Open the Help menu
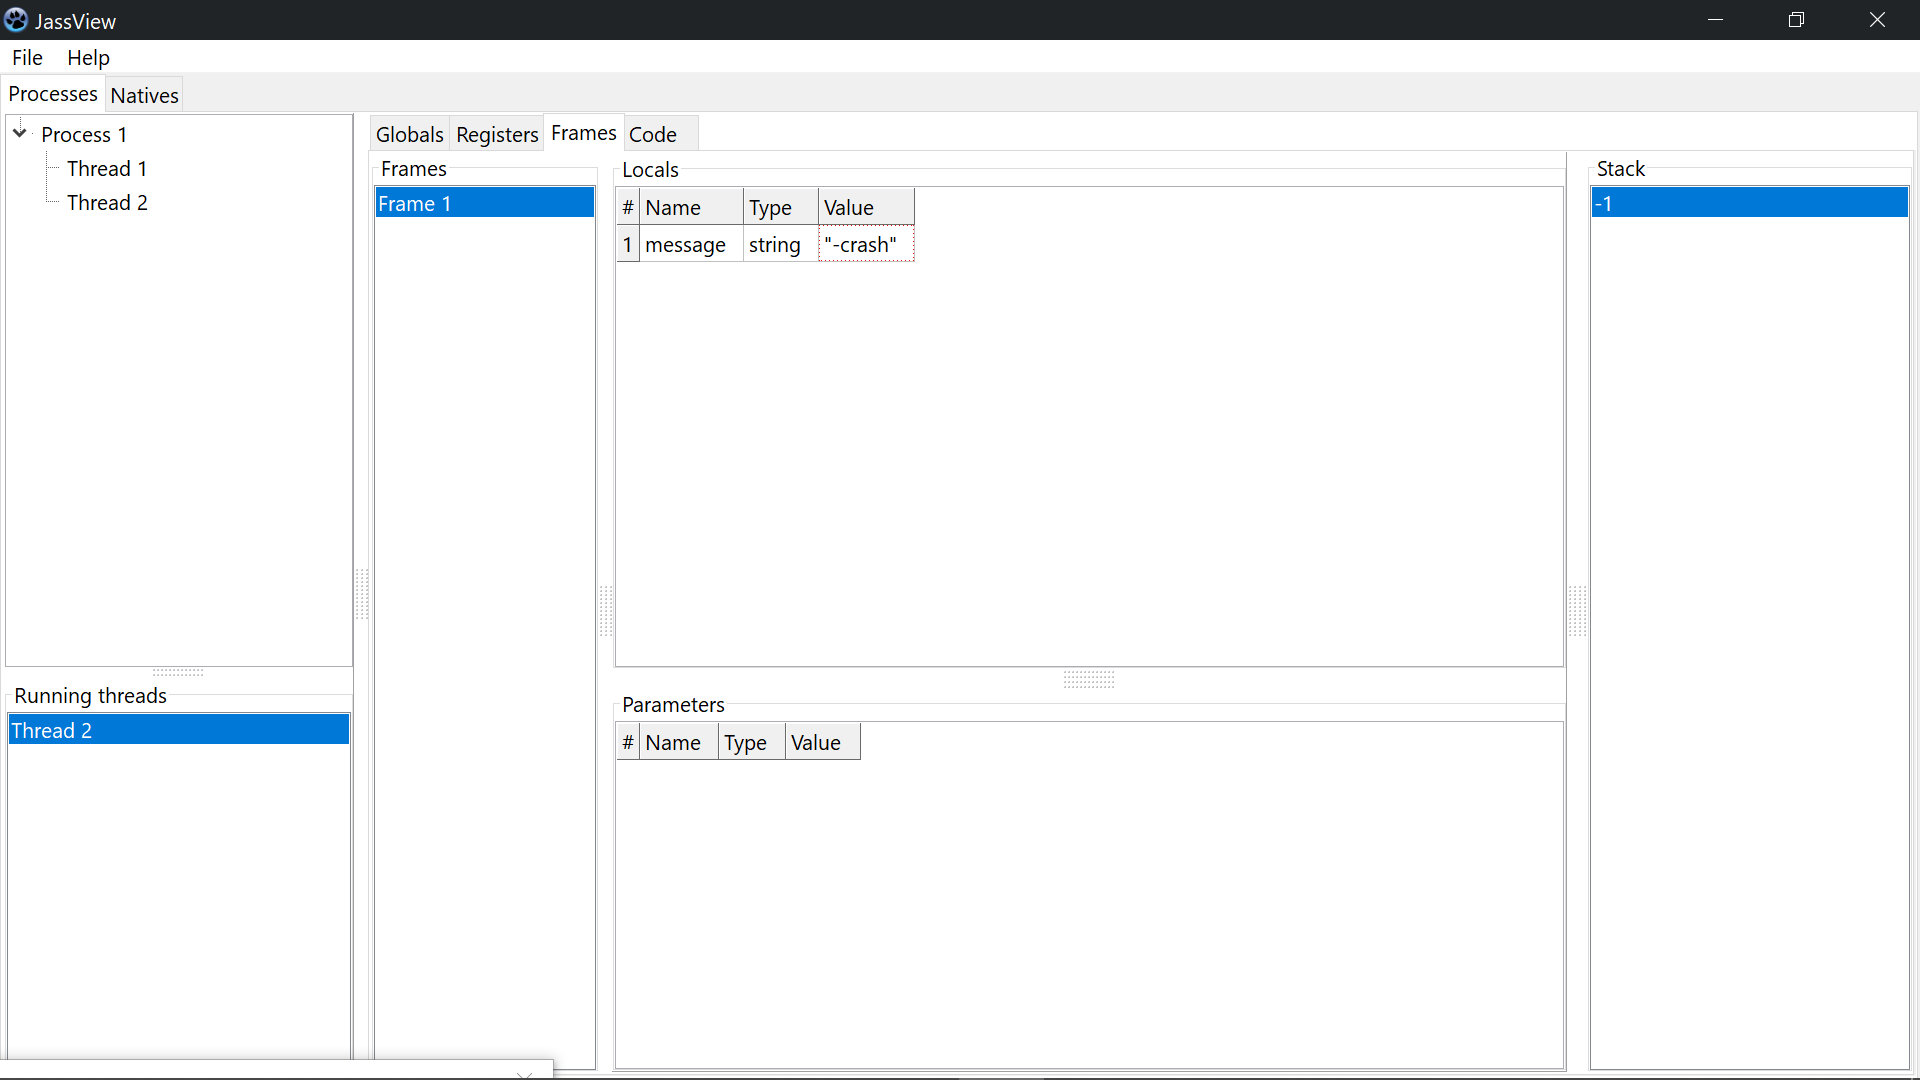The height and width of the screenshot is (1080, 1920). coord(88,58)
